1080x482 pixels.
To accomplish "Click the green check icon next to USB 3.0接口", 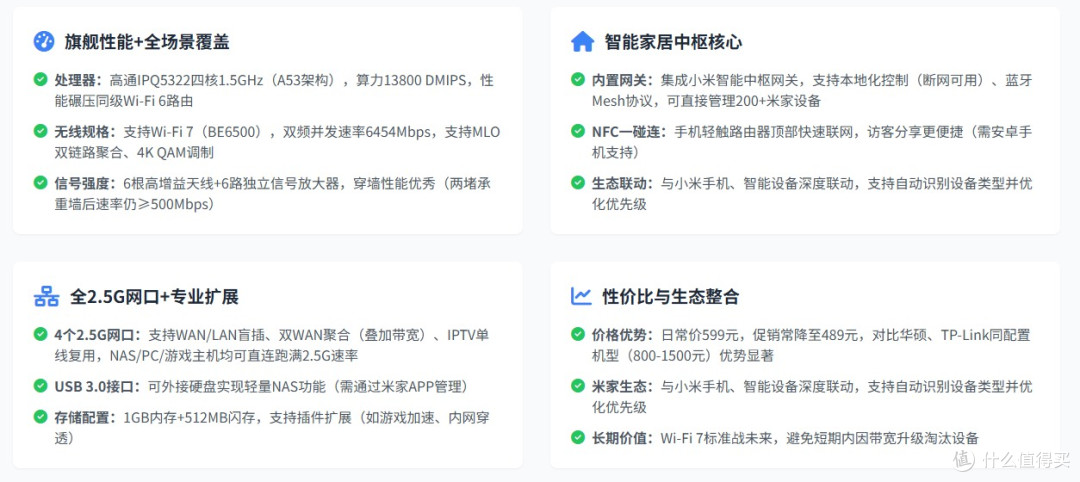I will (x=41, y=386).
